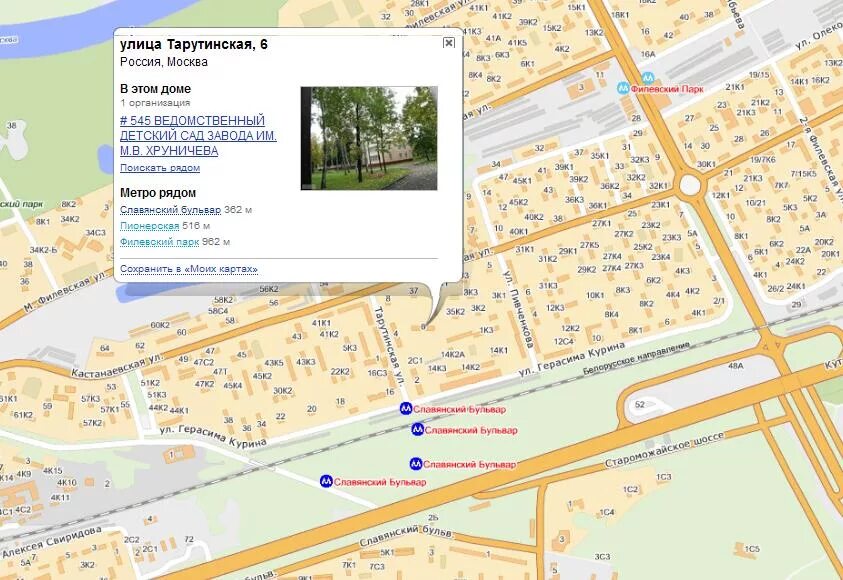Click the В этом доме heading
Screen dimensions: 843x580
155,89
